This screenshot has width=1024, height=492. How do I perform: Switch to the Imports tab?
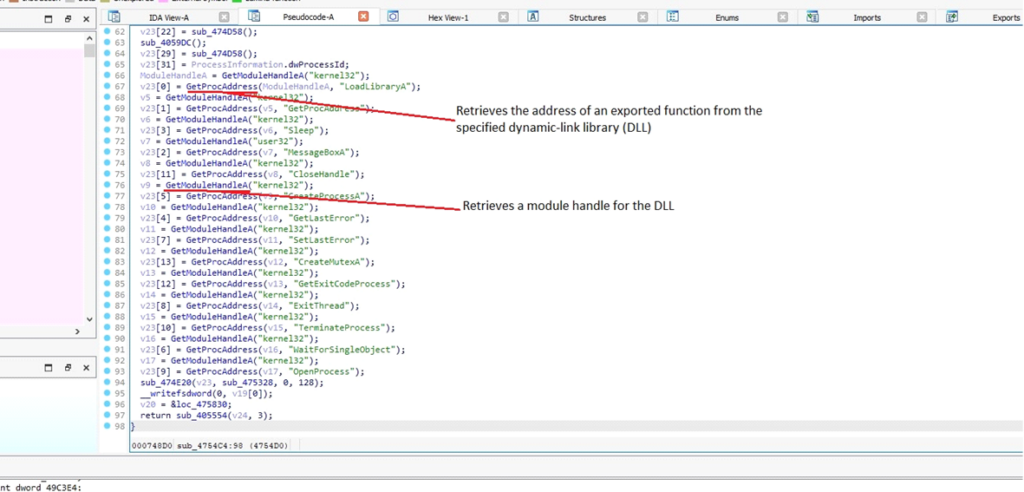pyautogui.click(x=866, y=18)
